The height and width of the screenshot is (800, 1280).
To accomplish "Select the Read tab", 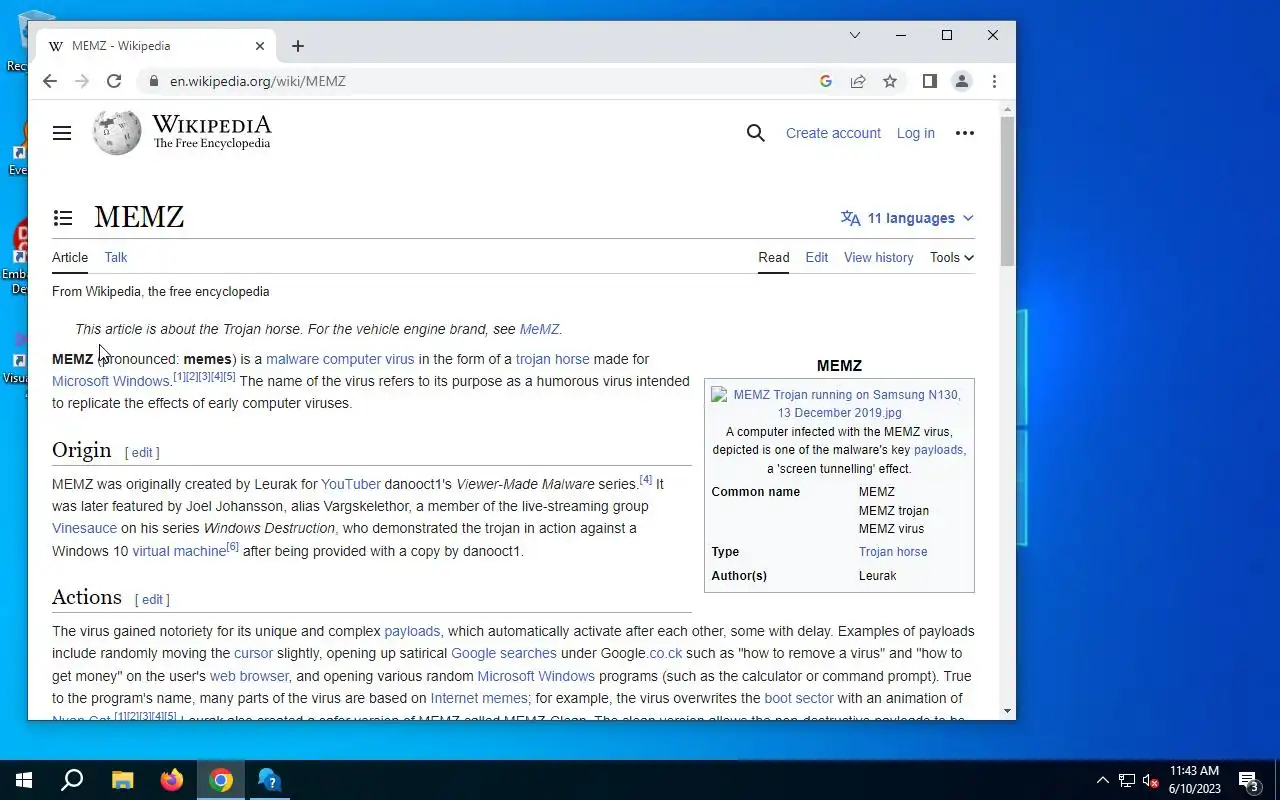I will click(774, 257).
